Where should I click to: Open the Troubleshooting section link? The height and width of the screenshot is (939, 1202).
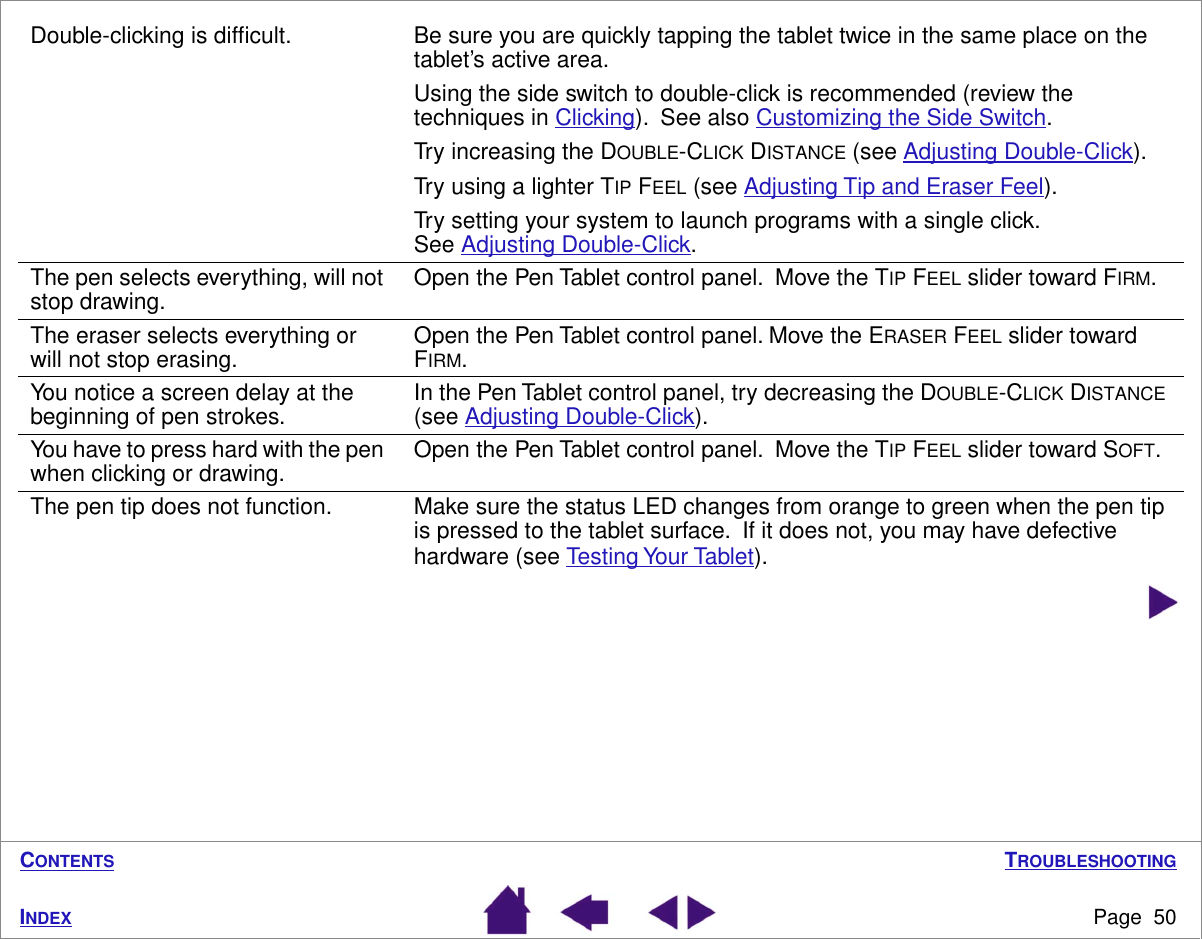1090,861
